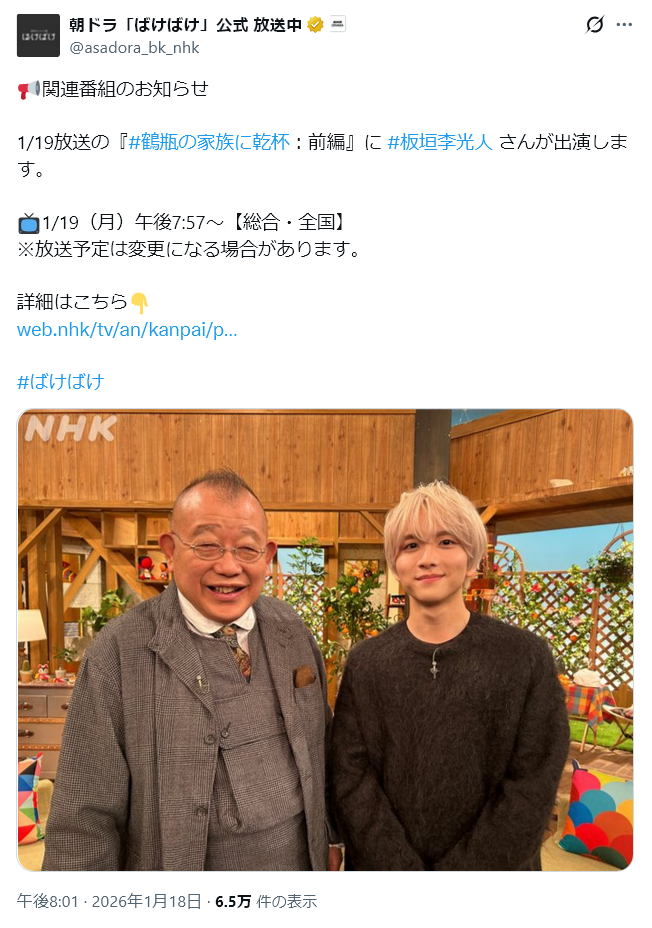
Task: Open the @asadora_bk_nhk handle
Action: pos(134,48)
